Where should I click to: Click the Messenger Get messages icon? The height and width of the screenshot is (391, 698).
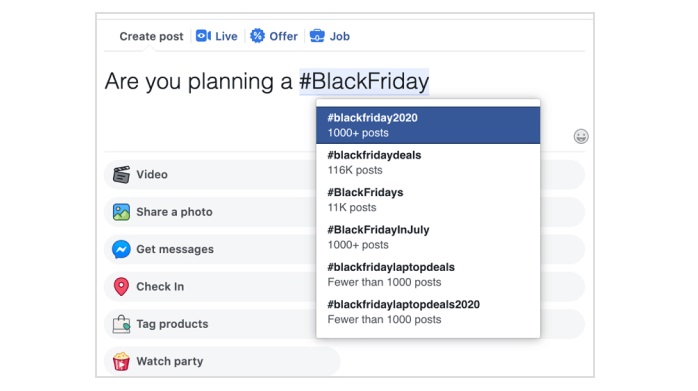pyautogui.click(x=121, y=249)
